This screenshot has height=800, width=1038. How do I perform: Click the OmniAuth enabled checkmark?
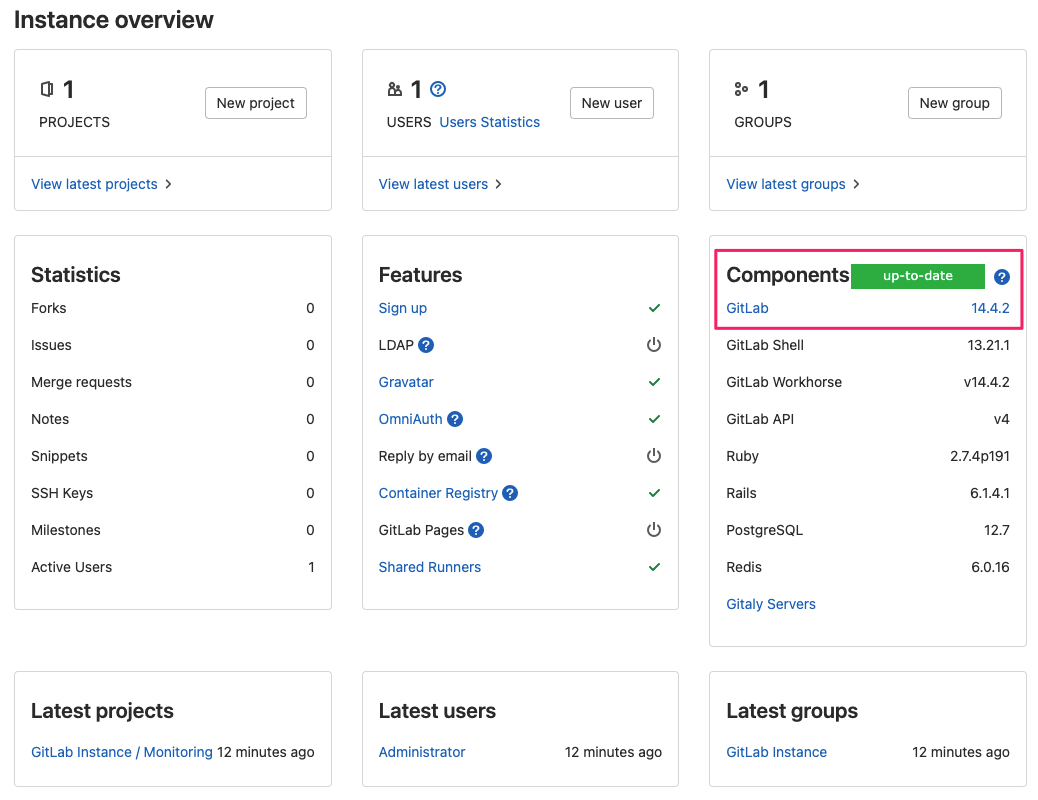click(654, 419)
